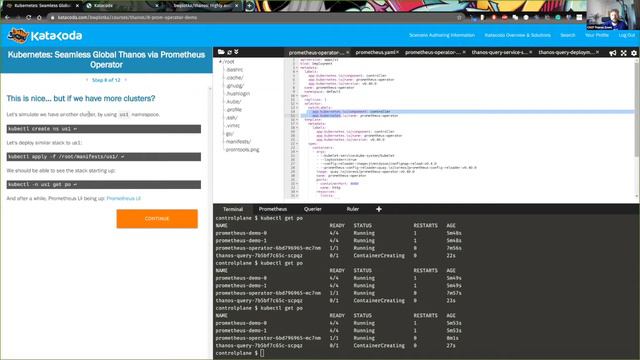
Task: Open .bashrc in file tree
Action: (x=234, y=70)
